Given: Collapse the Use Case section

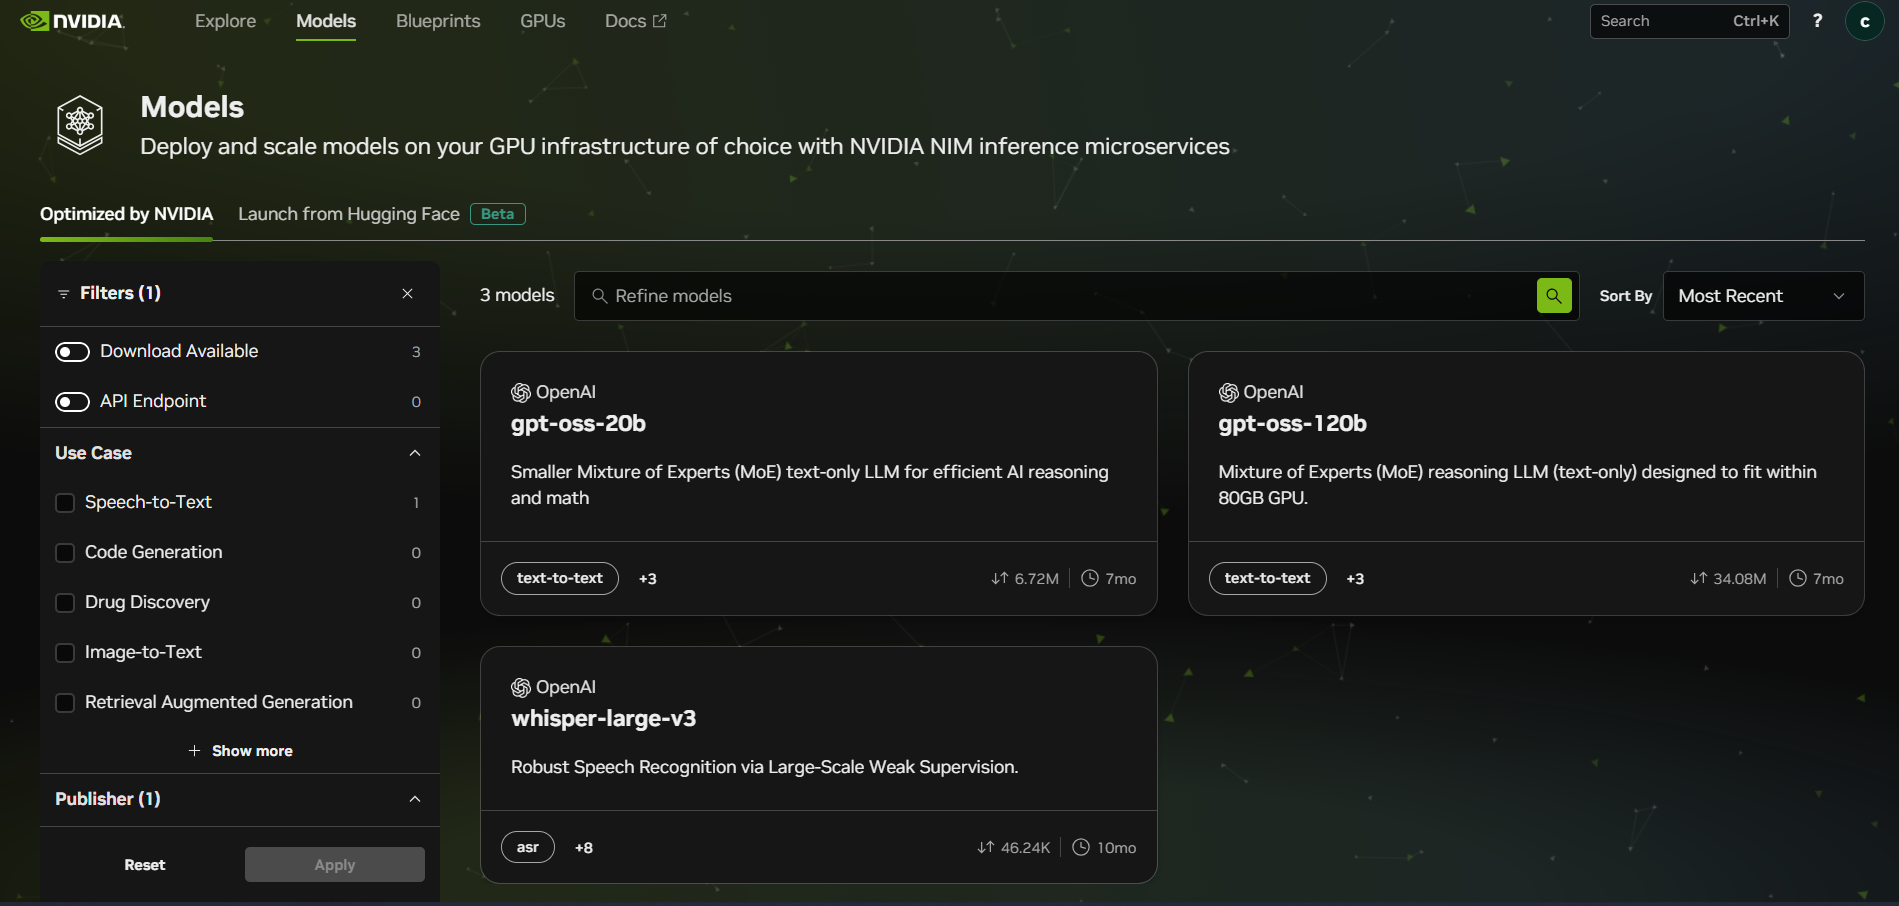Looking at the screenshot, I should click(x=415, y=453).
